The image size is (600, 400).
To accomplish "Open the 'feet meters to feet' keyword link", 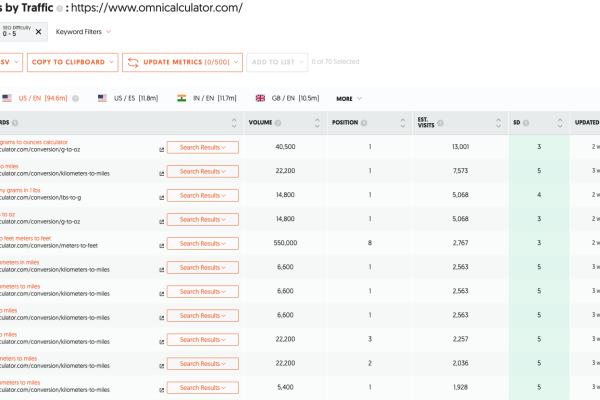I will pyautogui.click(x=25, y=238).
